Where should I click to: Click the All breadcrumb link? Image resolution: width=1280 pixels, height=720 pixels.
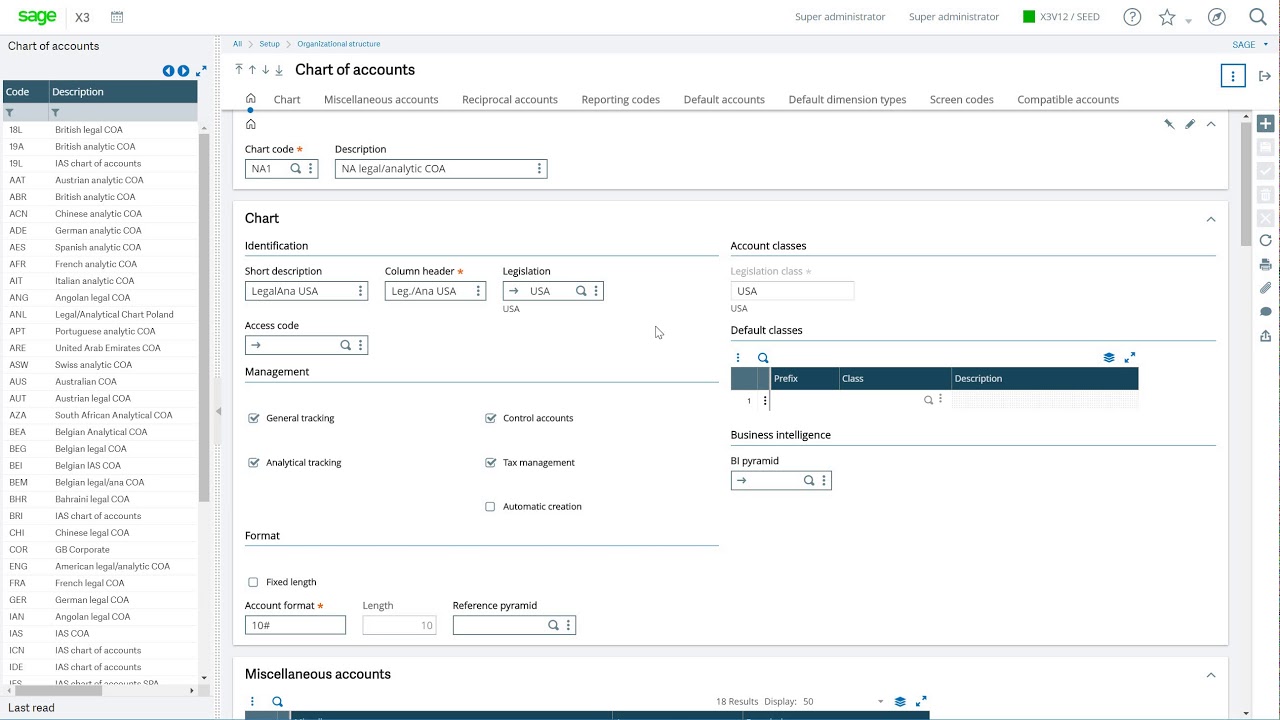click(x=237, y=44)
